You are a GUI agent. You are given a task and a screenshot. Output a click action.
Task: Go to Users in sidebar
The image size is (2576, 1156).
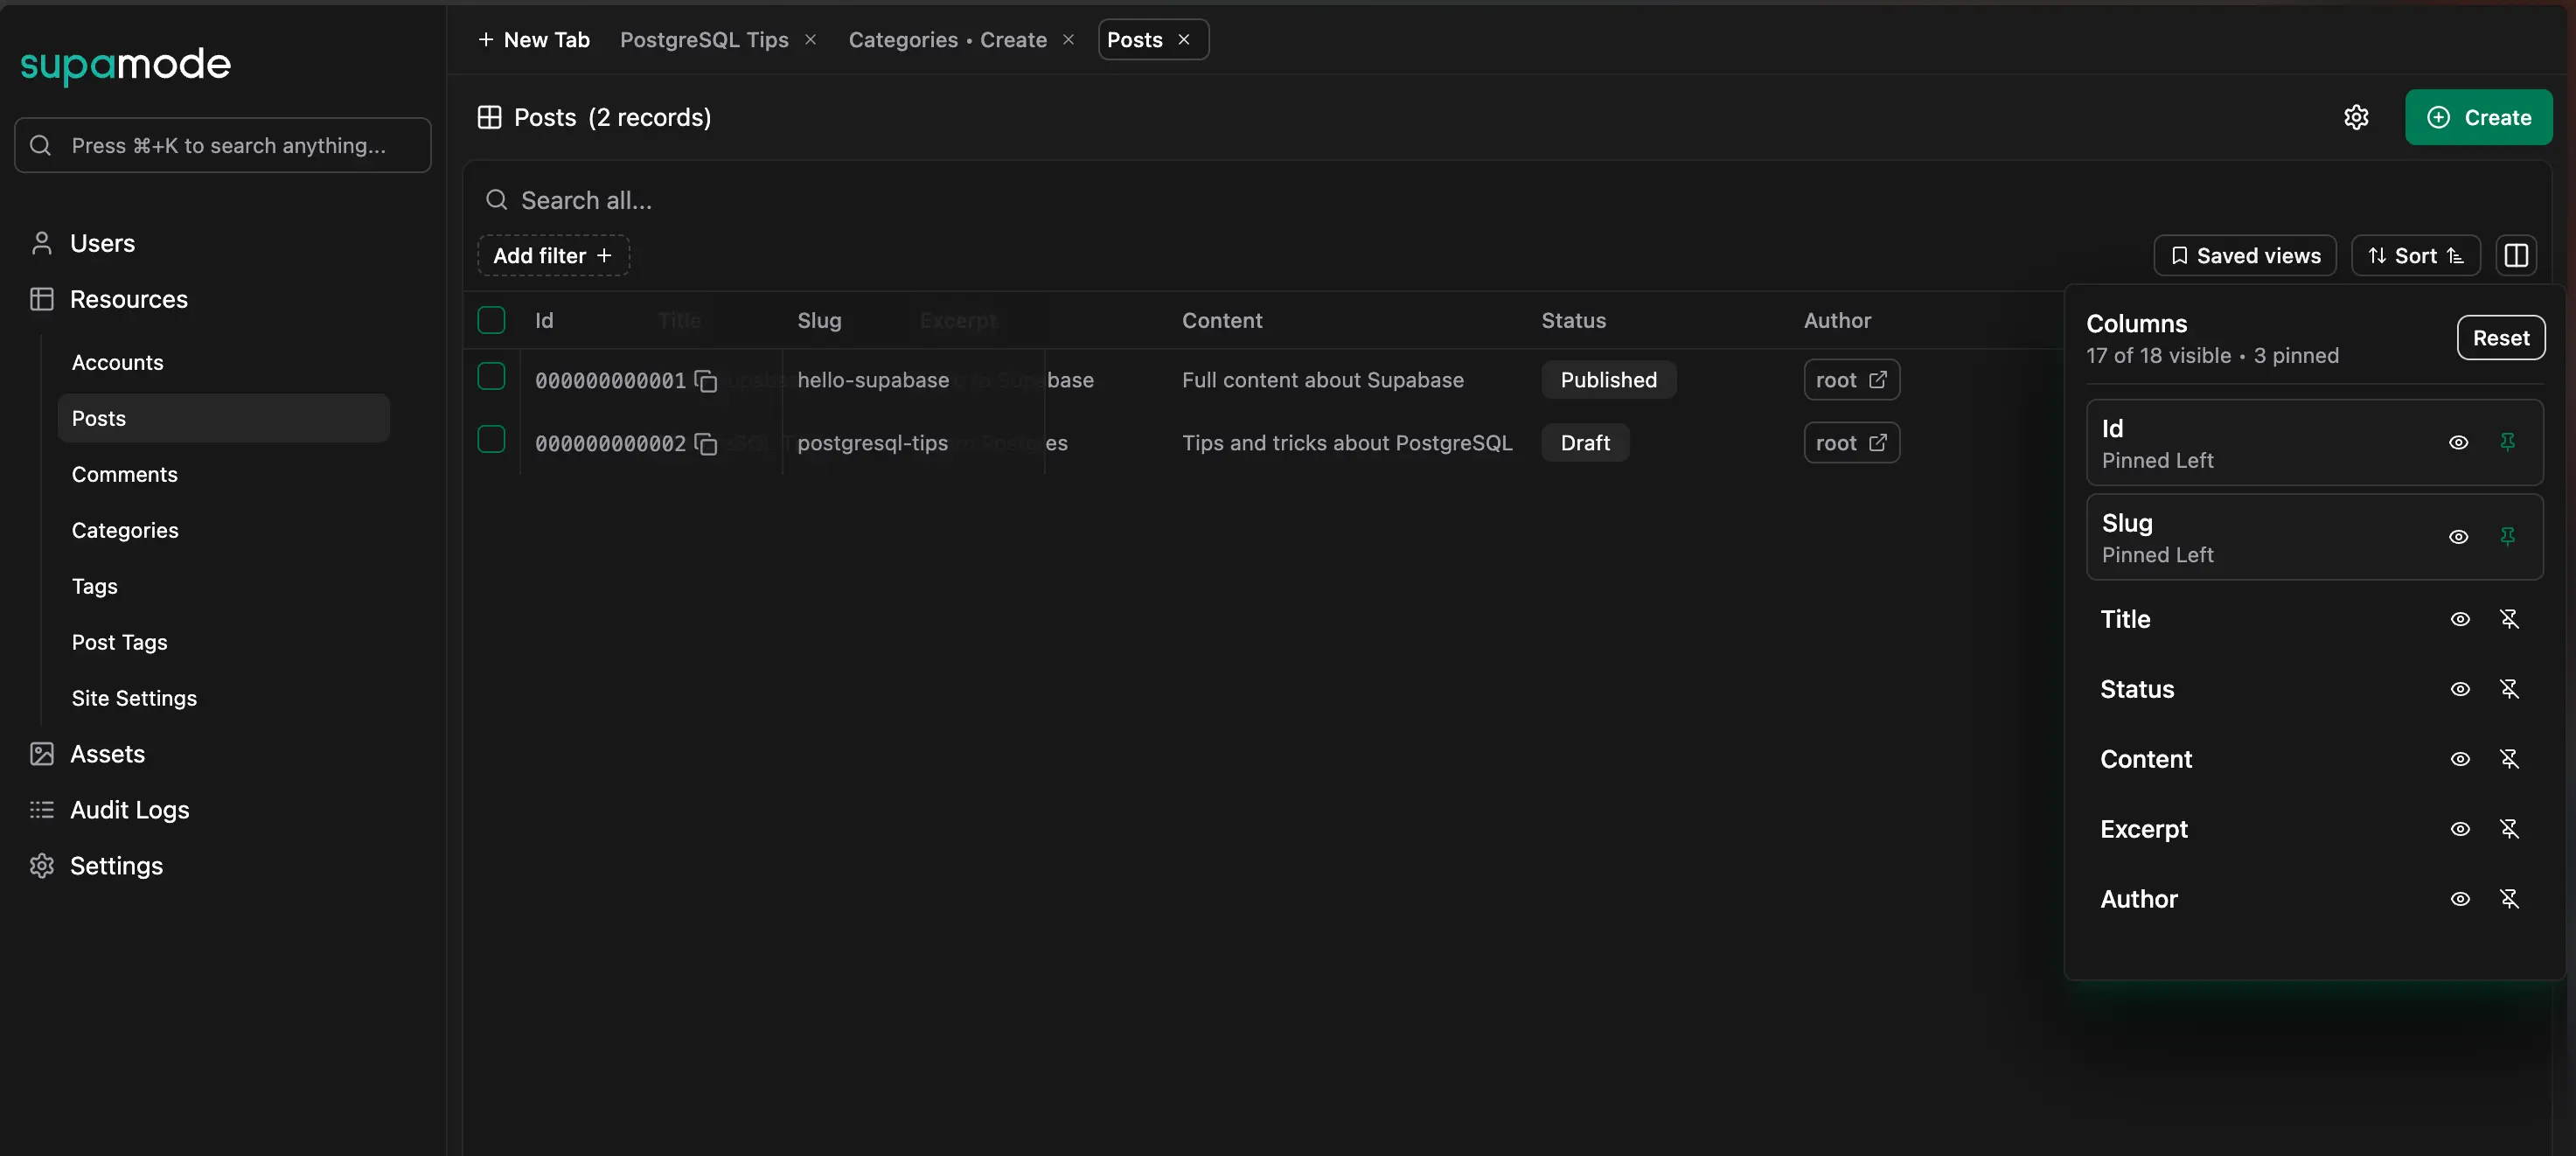pos(102,243)
